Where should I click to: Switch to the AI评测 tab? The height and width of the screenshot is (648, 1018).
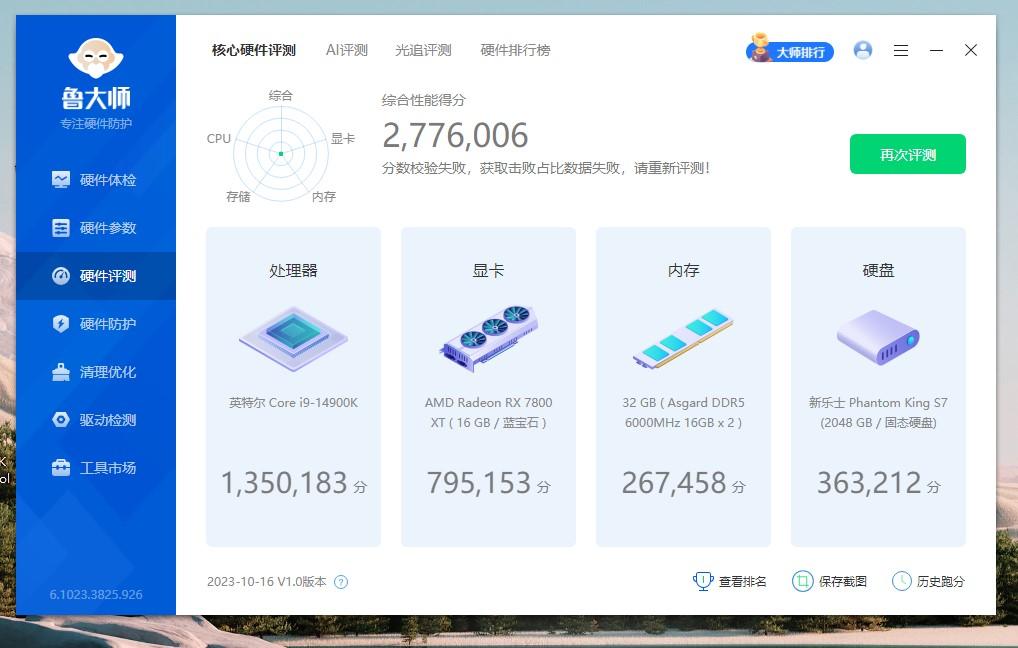coord(347,50)
